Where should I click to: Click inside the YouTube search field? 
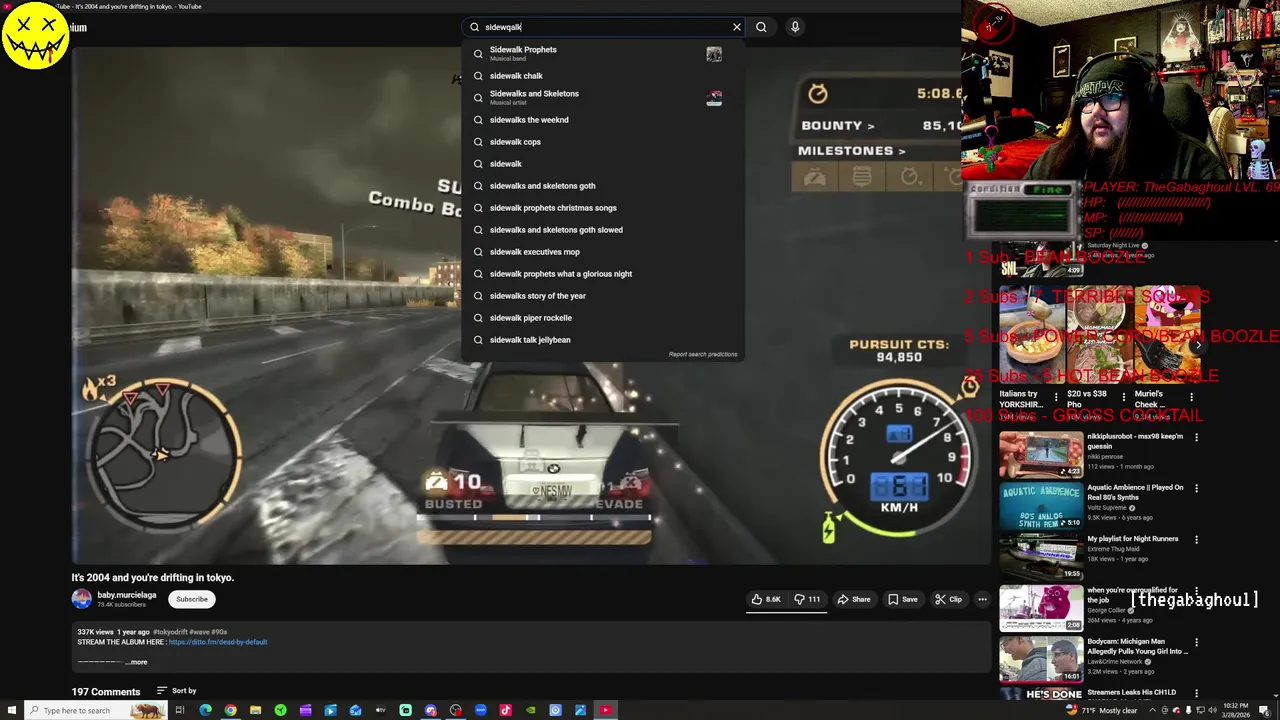tap(605, 27)
